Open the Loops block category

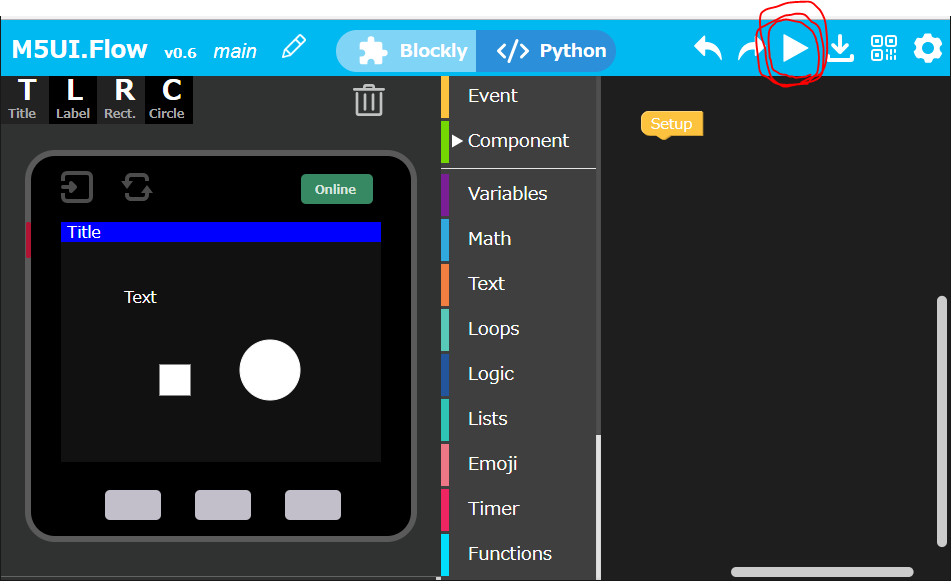click(493, 328)
